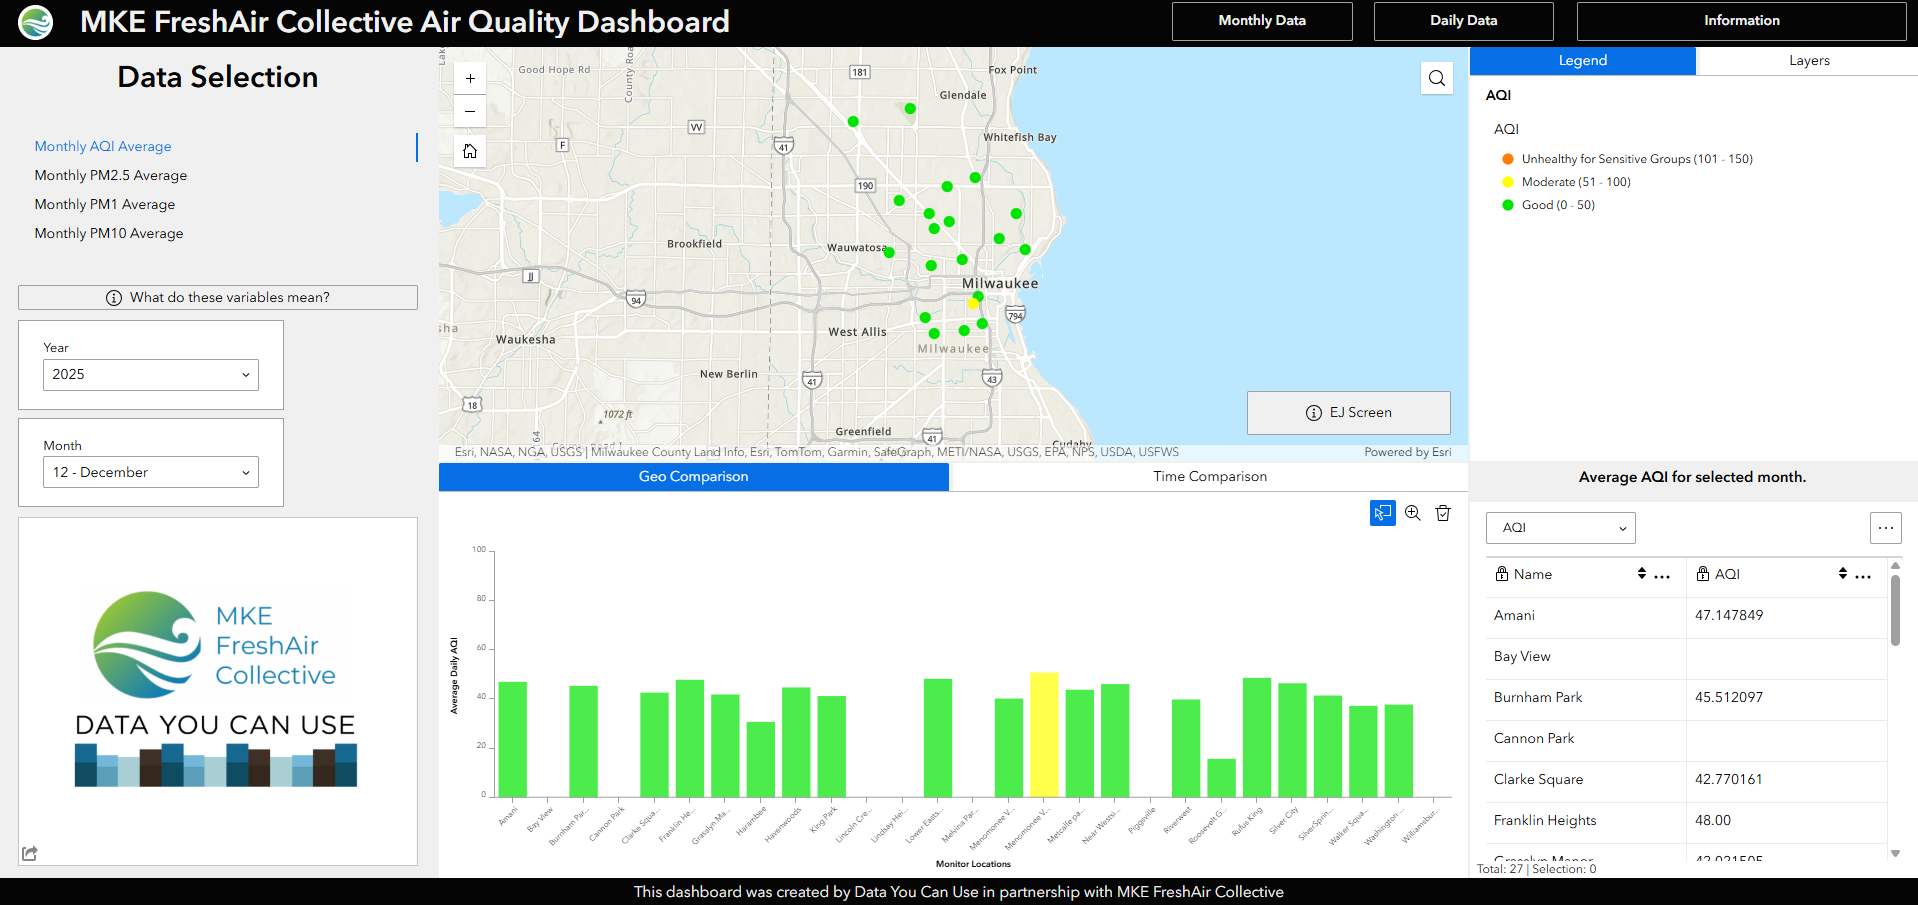Activate chart selection tool icon

(1383, 513)
